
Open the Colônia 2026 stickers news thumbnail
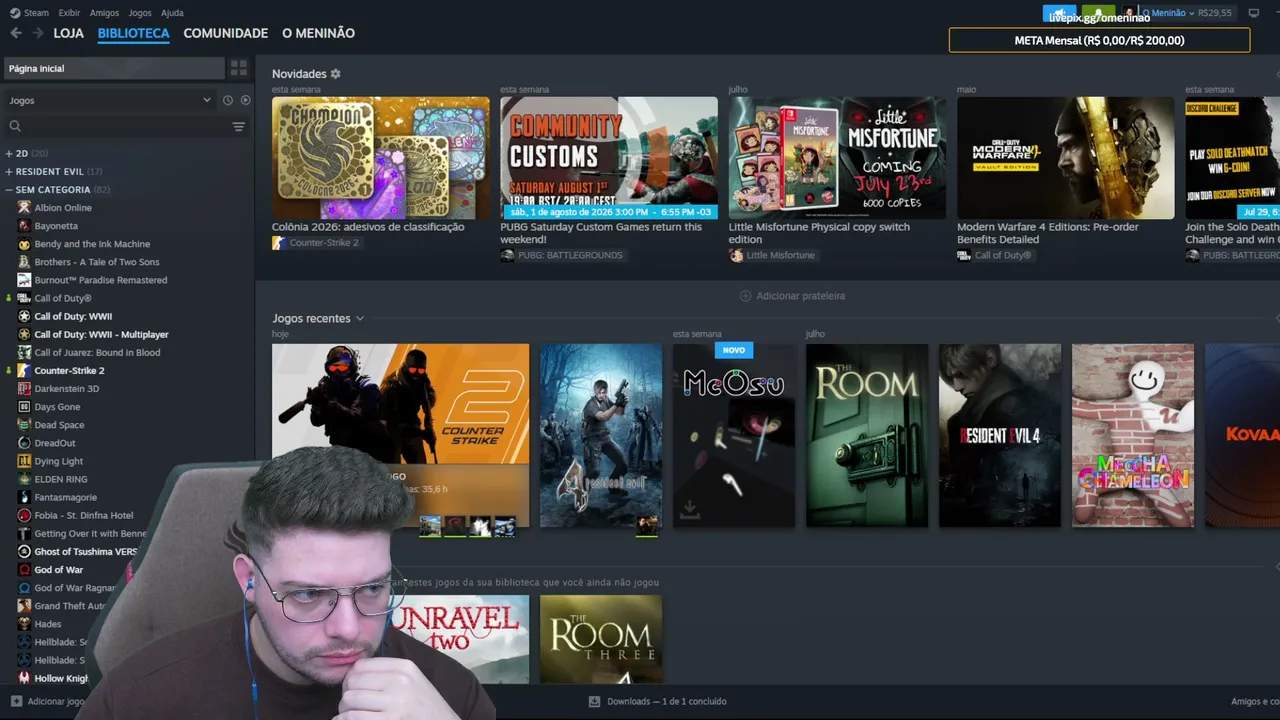pos(381,158)
